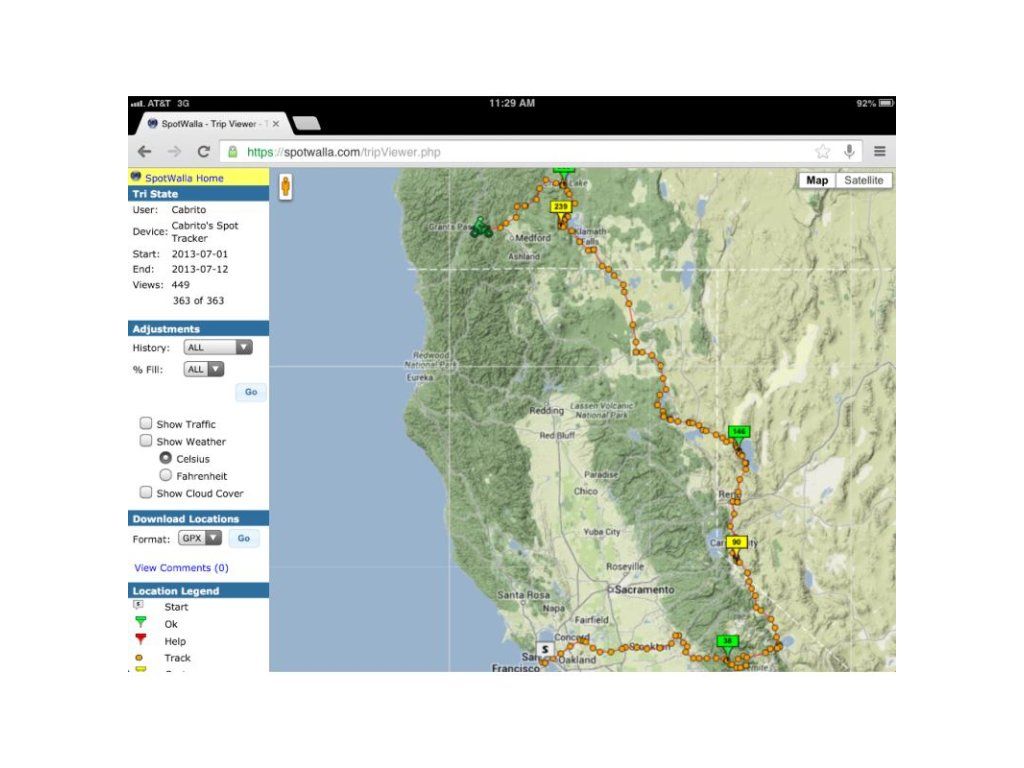Open the Chrome hamburger menu
Image resolution: width=1024 pixels, height=768 pixels.
coord(879,152)
